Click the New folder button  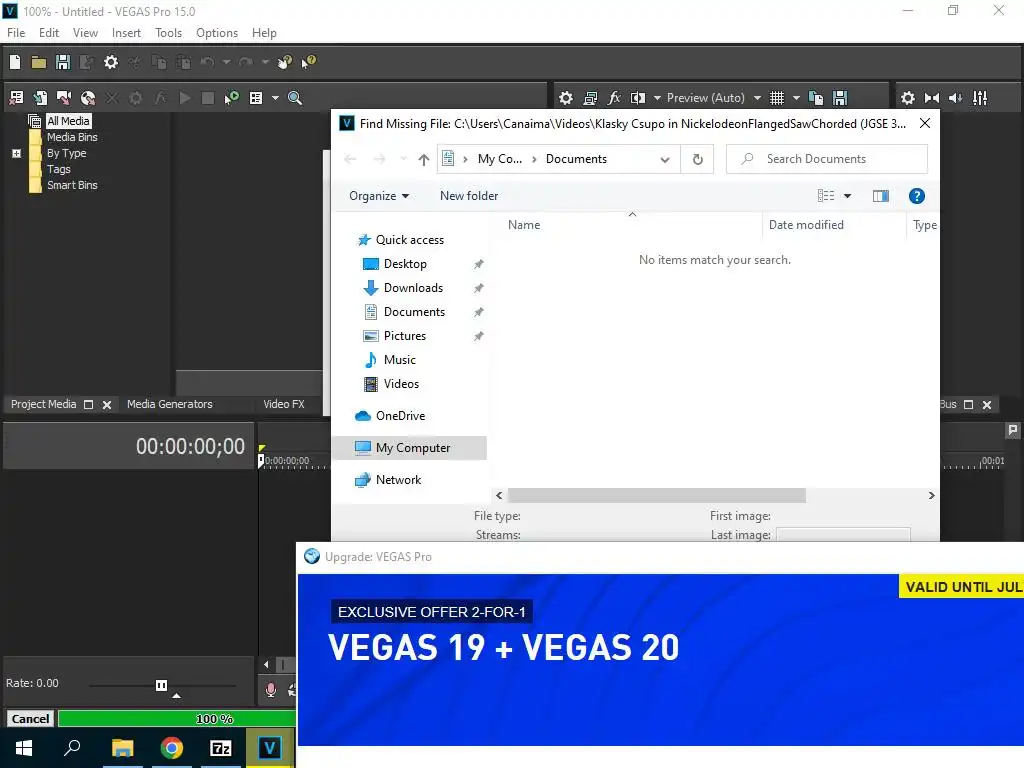tap(468, 196)
